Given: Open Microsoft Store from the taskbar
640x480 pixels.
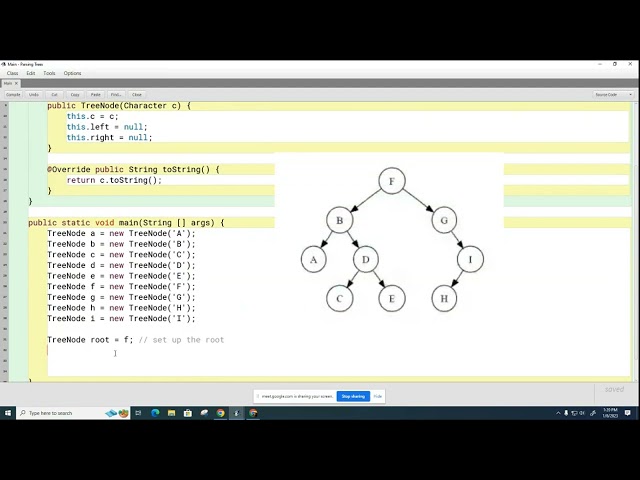Looking at the screenshot, I should (188, 413).
